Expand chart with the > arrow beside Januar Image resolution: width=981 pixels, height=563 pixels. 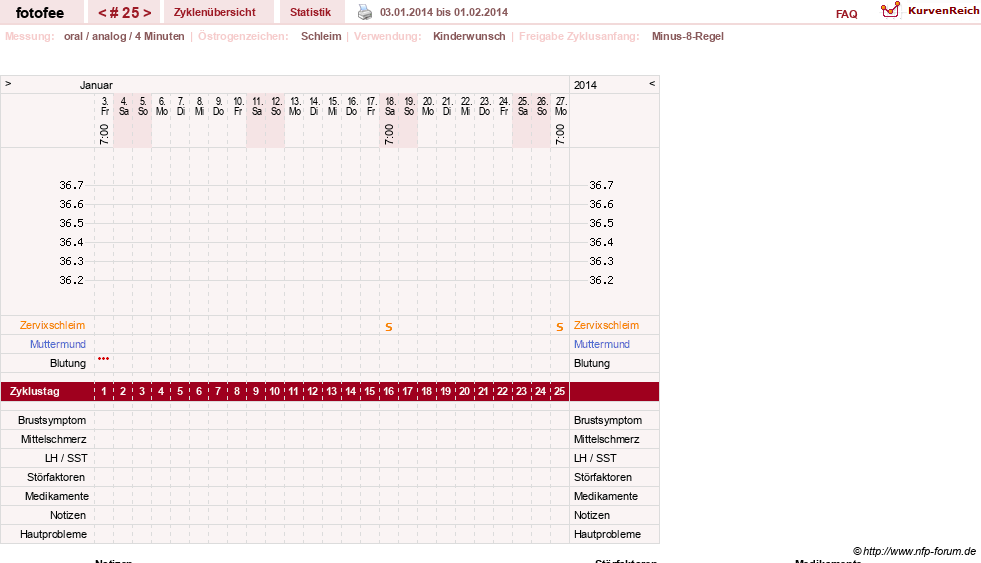tap(8, 83)
